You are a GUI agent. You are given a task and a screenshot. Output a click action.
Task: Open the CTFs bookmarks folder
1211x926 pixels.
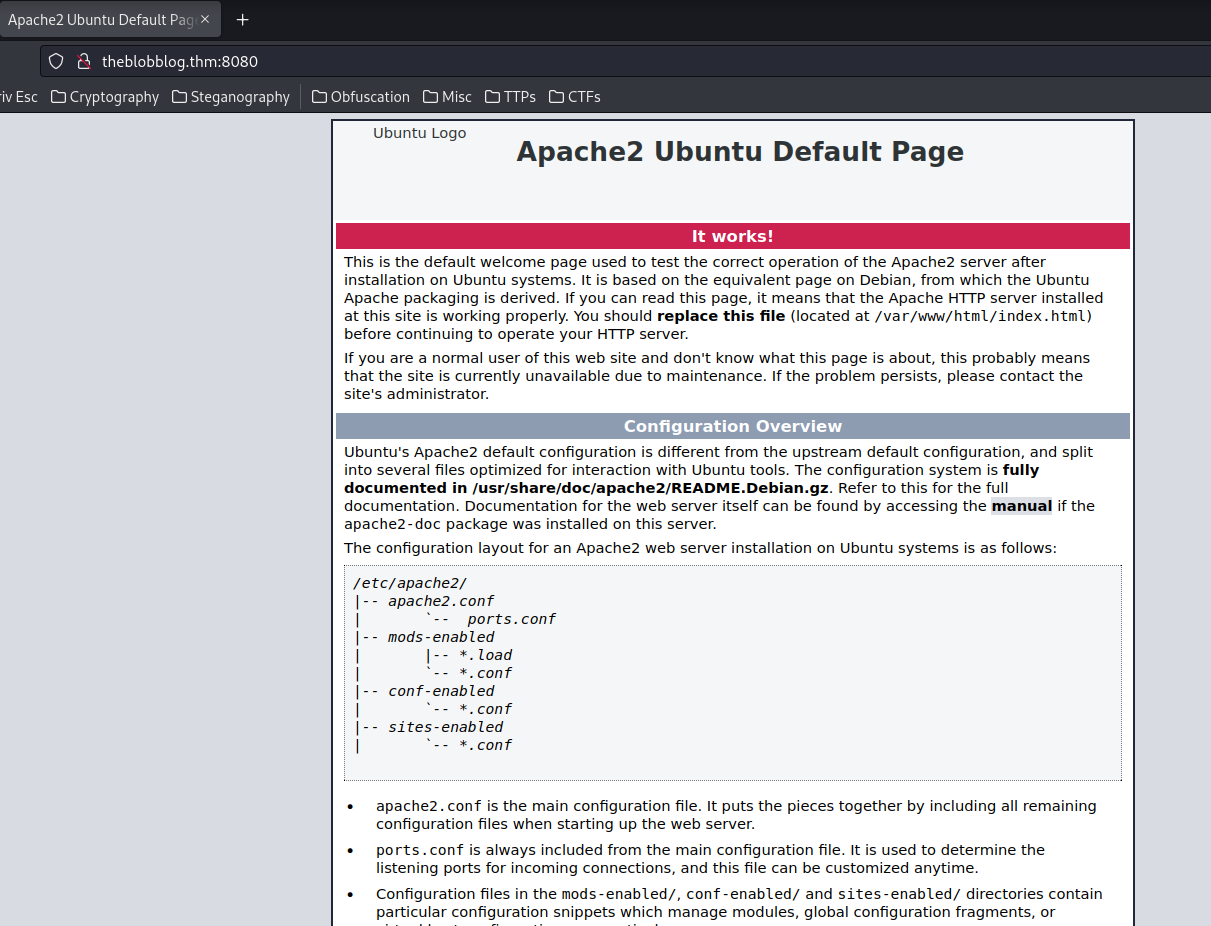[x=574, y=97]
